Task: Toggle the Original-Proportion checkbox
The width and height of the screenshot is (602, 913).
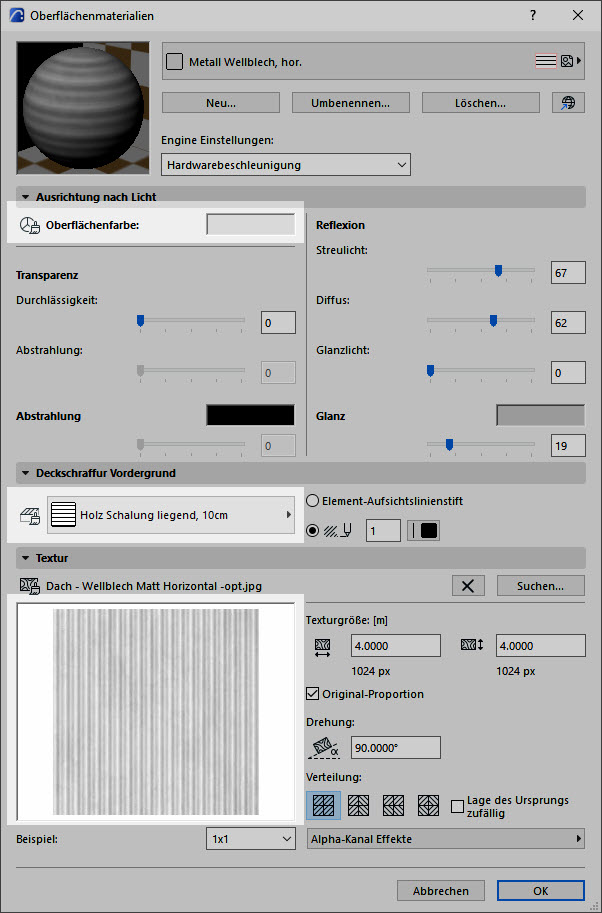Action: pyautogui.click(x=312, y=693)
